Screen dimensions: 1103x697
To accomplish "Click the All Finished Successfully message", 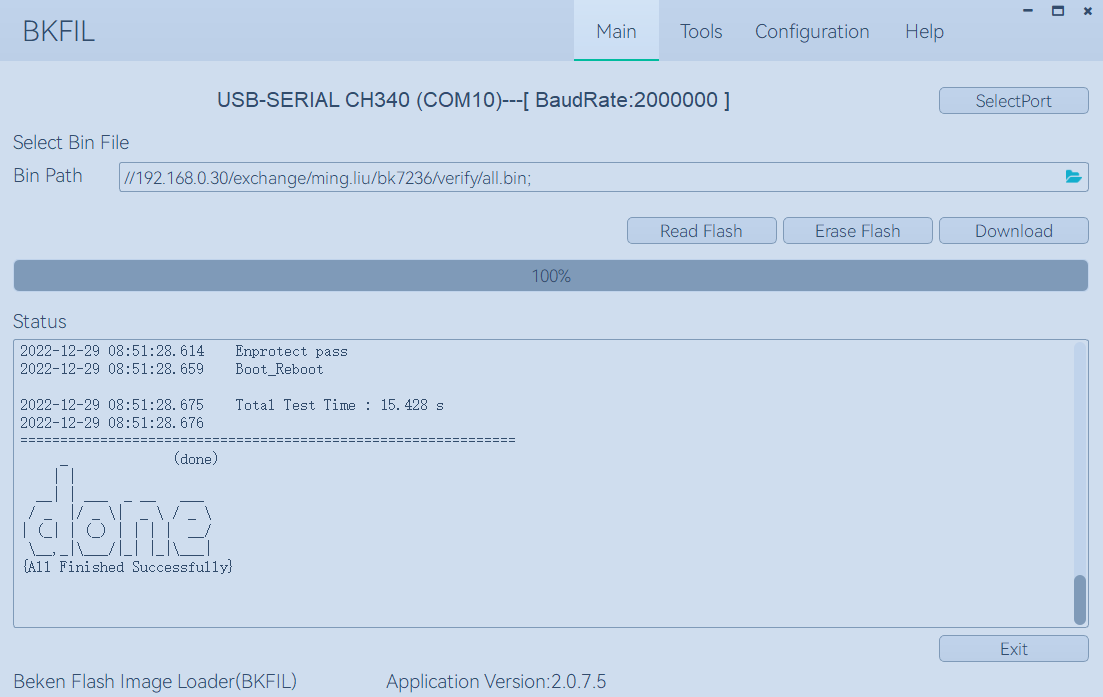I will [x=127, y=567].
